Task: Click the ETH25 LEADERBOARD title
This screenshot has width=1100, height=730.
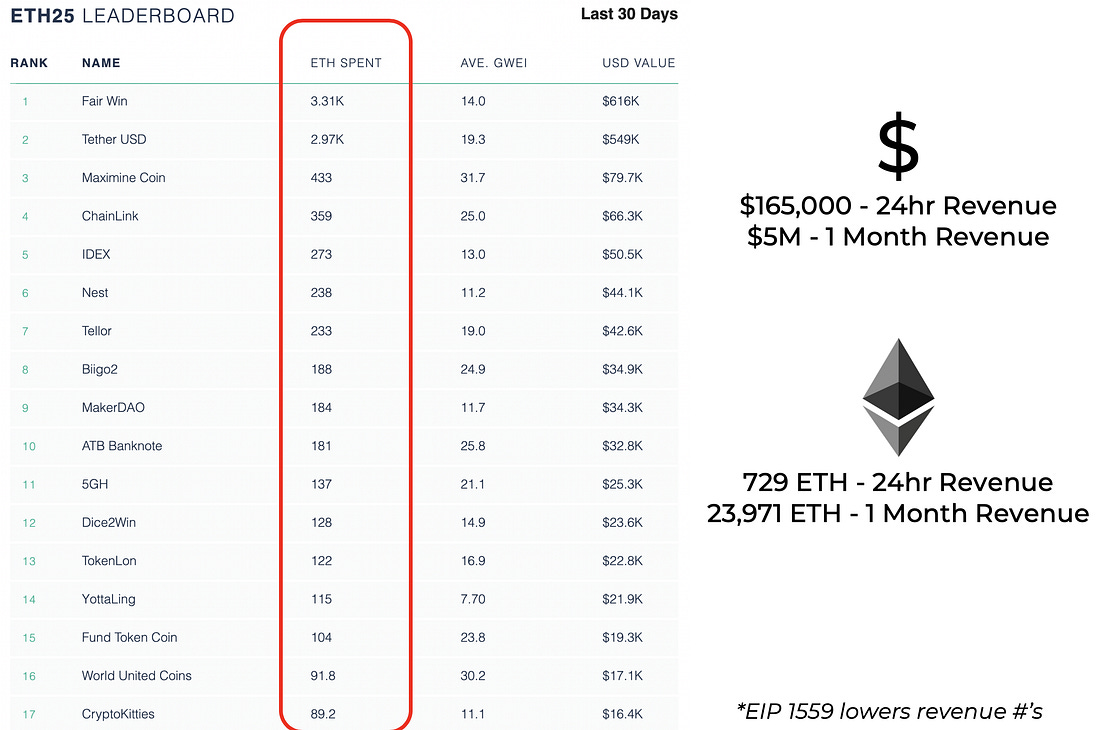Action: 122,15
